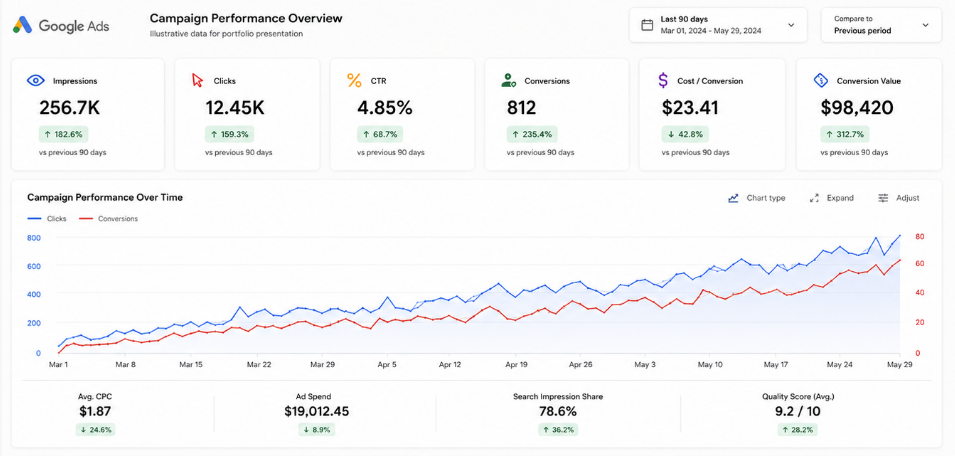This screenshot has height=456, width=955.
Task: Click the calendar icon in date selector
Action: coord(647,25)
